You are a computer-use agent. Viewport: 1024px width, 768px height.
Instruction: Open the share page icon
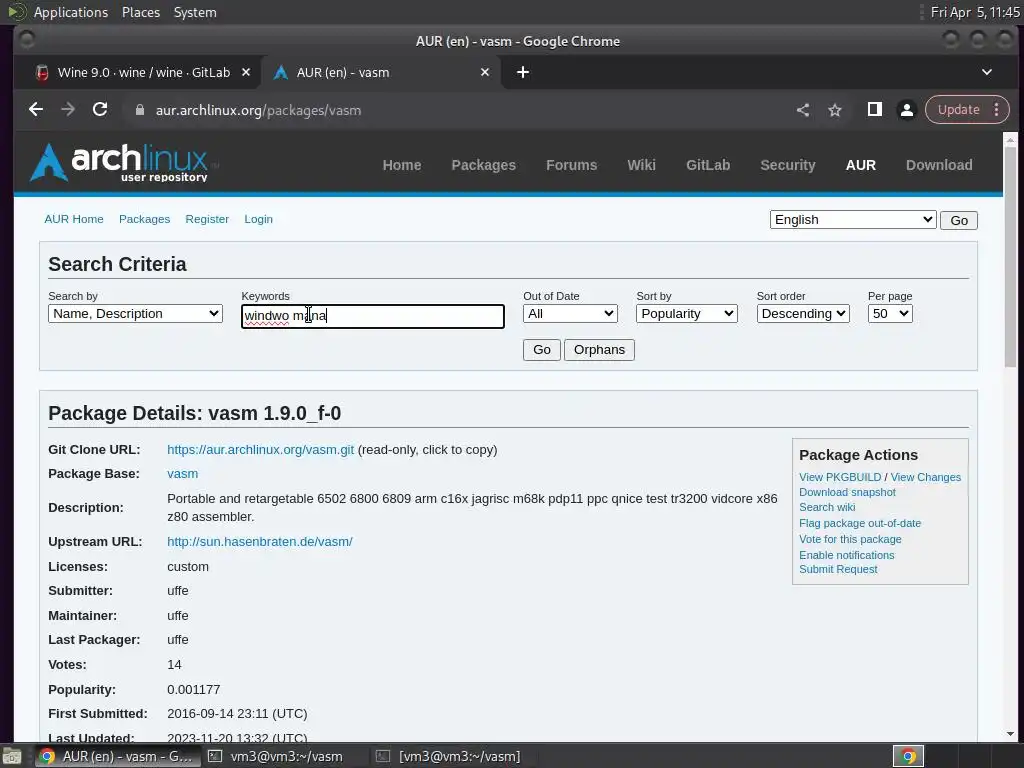(803, 110)
